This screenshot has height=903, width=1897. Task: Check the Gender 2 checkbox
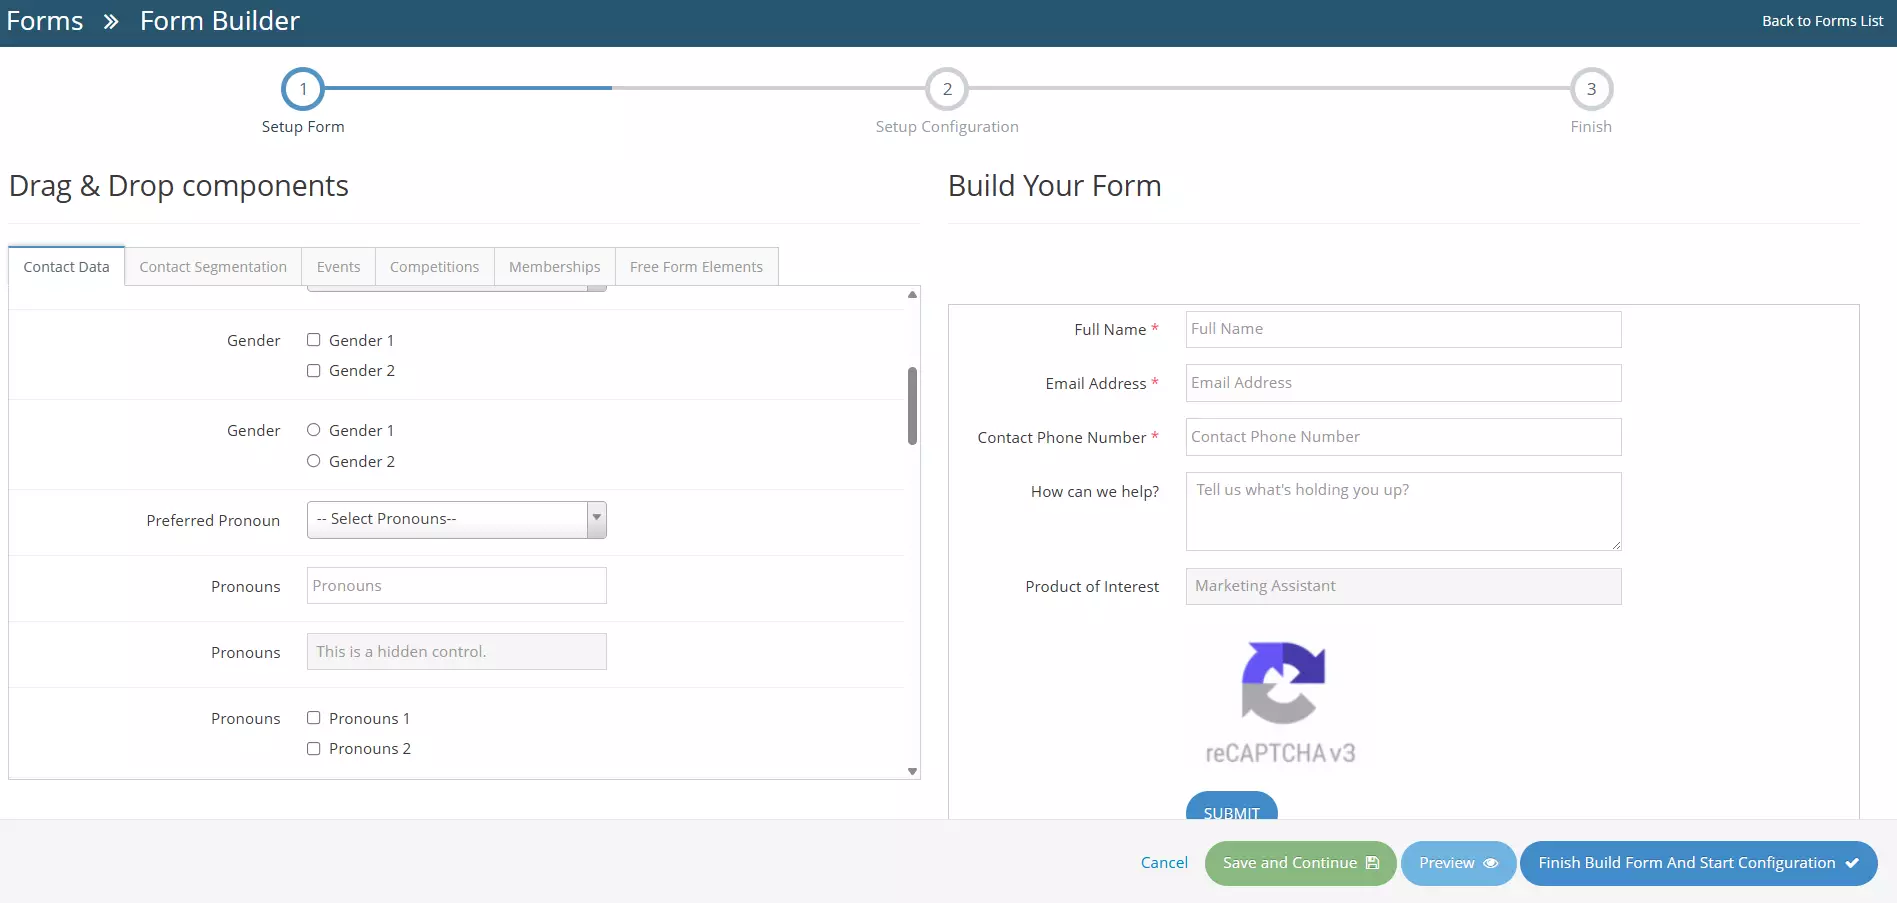pos(313,370)
